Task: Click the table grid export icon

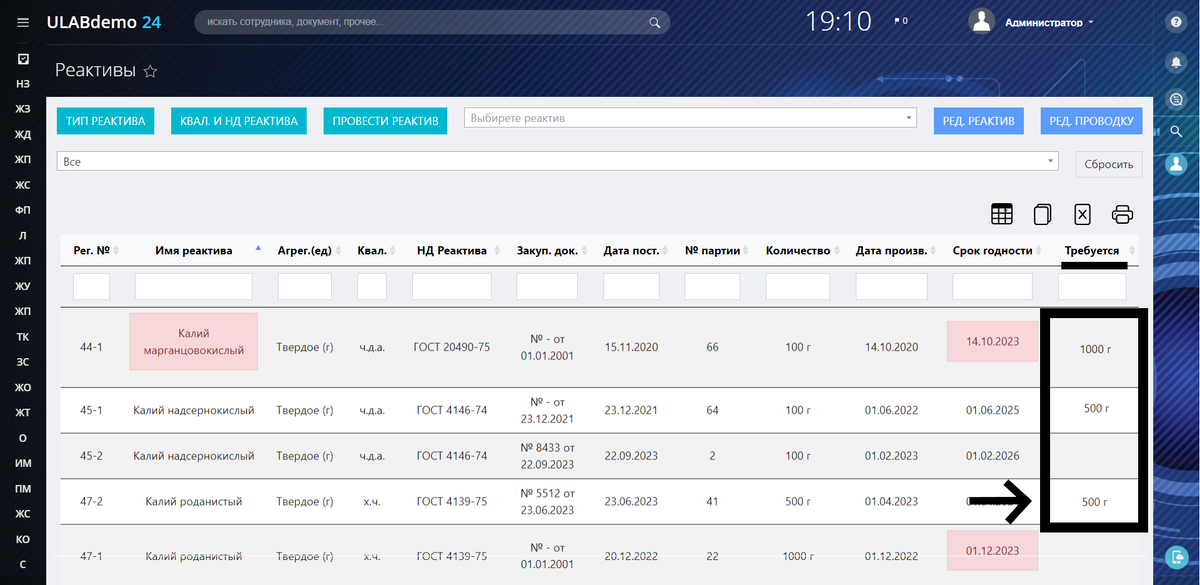Action: click(1001, 214)
